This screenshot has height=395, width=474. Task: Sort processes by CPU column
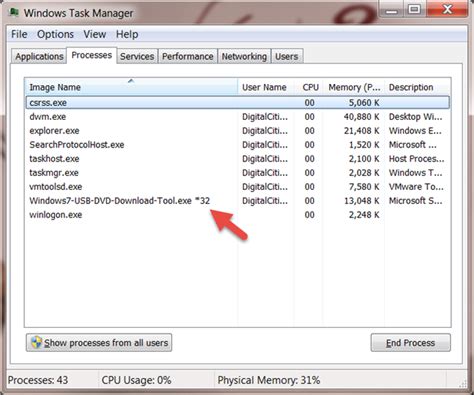309,87
